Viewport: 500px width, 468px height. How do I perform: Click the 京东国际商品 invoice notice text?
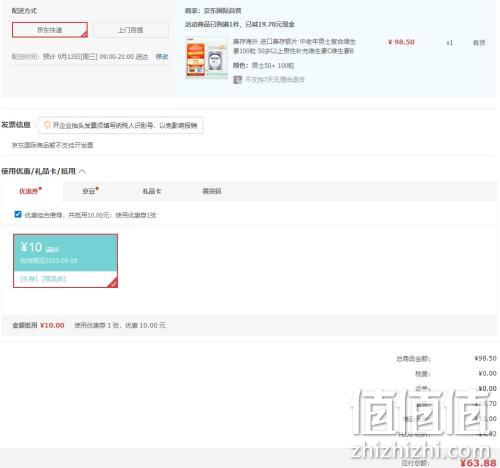click(x=52, y=145)
